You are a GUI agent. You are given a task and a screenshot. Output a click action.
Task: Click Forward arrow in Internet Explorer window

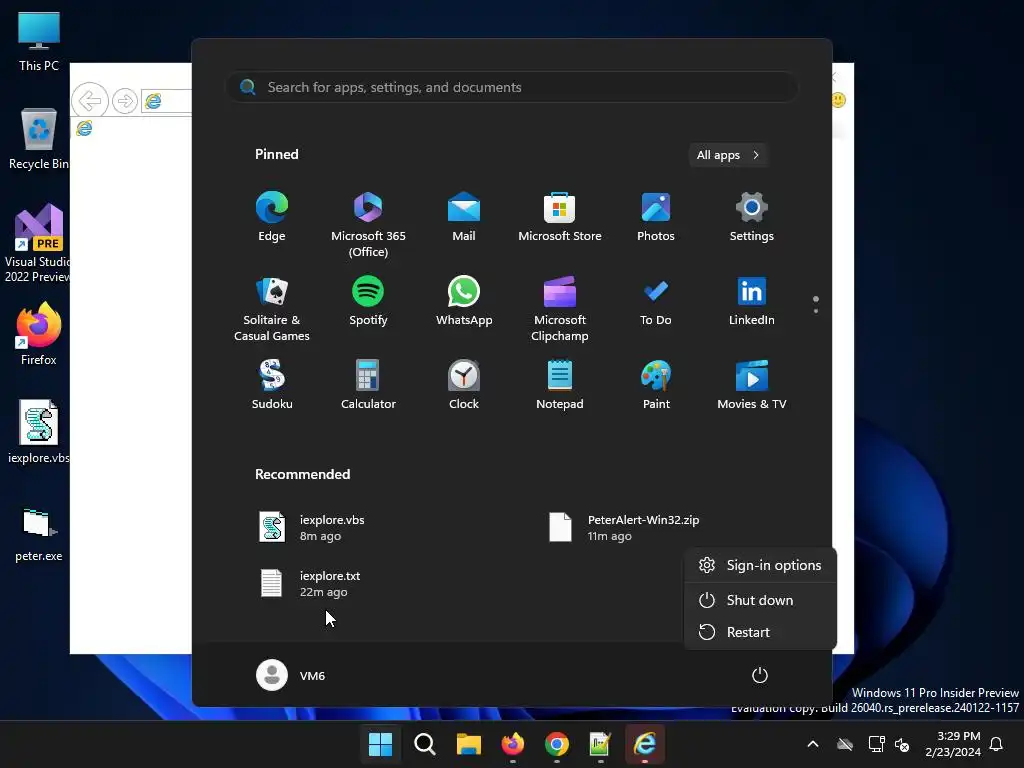pyautogui.click(x=124, y=101)
